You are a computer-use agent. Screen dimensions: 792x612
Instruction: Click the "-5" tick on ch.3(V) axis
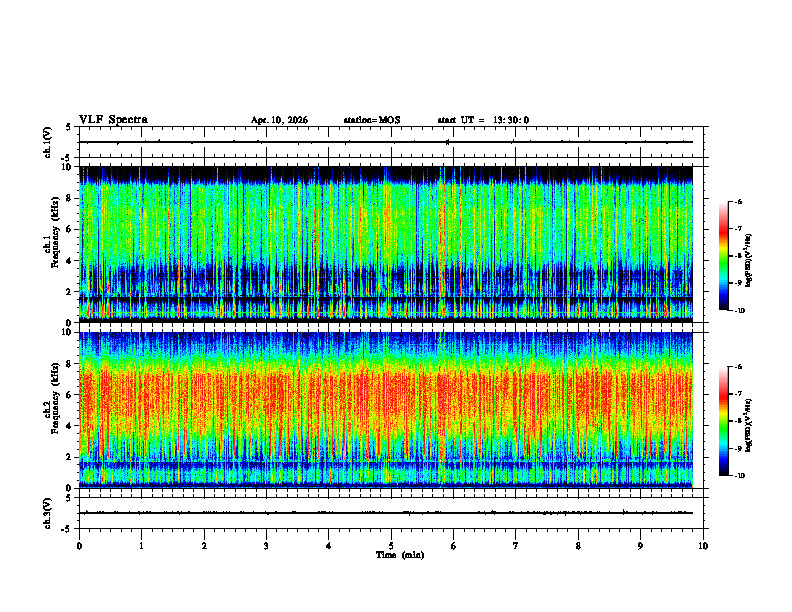point(67,529)
